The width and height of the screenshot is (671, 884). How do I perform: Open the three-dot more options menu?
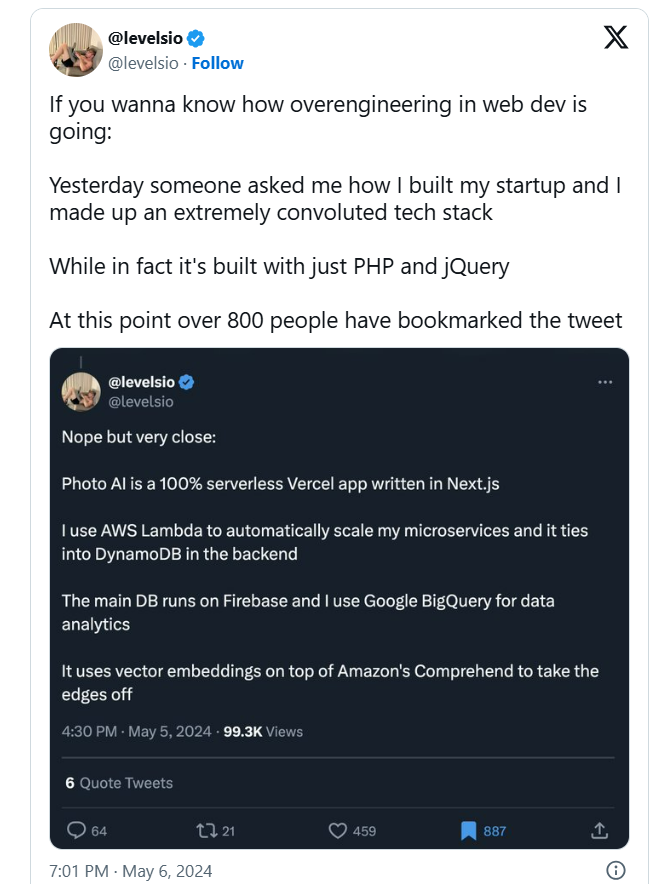(604, 381)
